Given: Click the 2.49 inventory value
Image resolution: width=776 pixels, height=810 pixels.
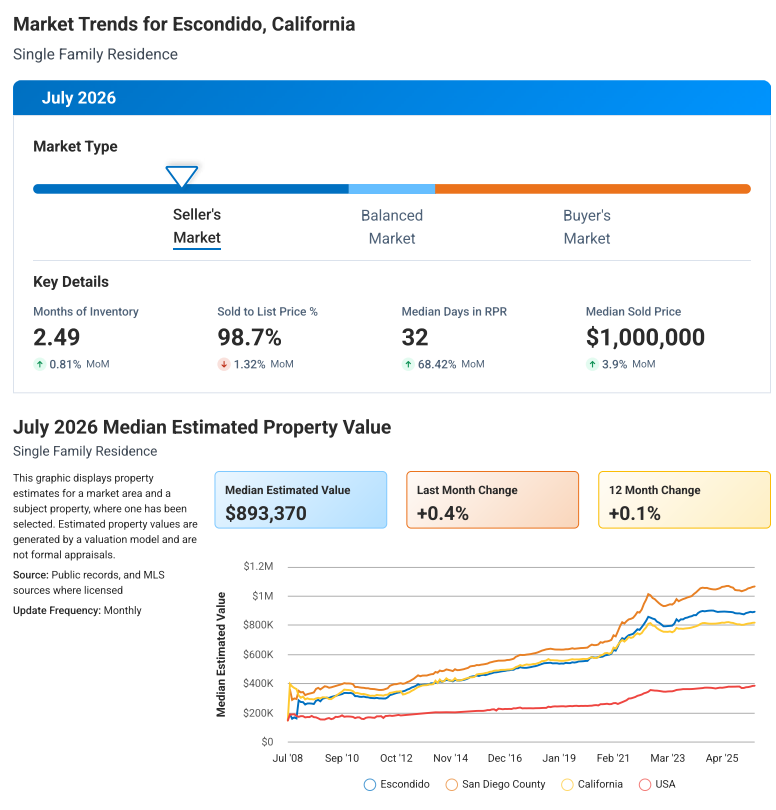Looking at the screenshot, I should (x=56, y=337).
